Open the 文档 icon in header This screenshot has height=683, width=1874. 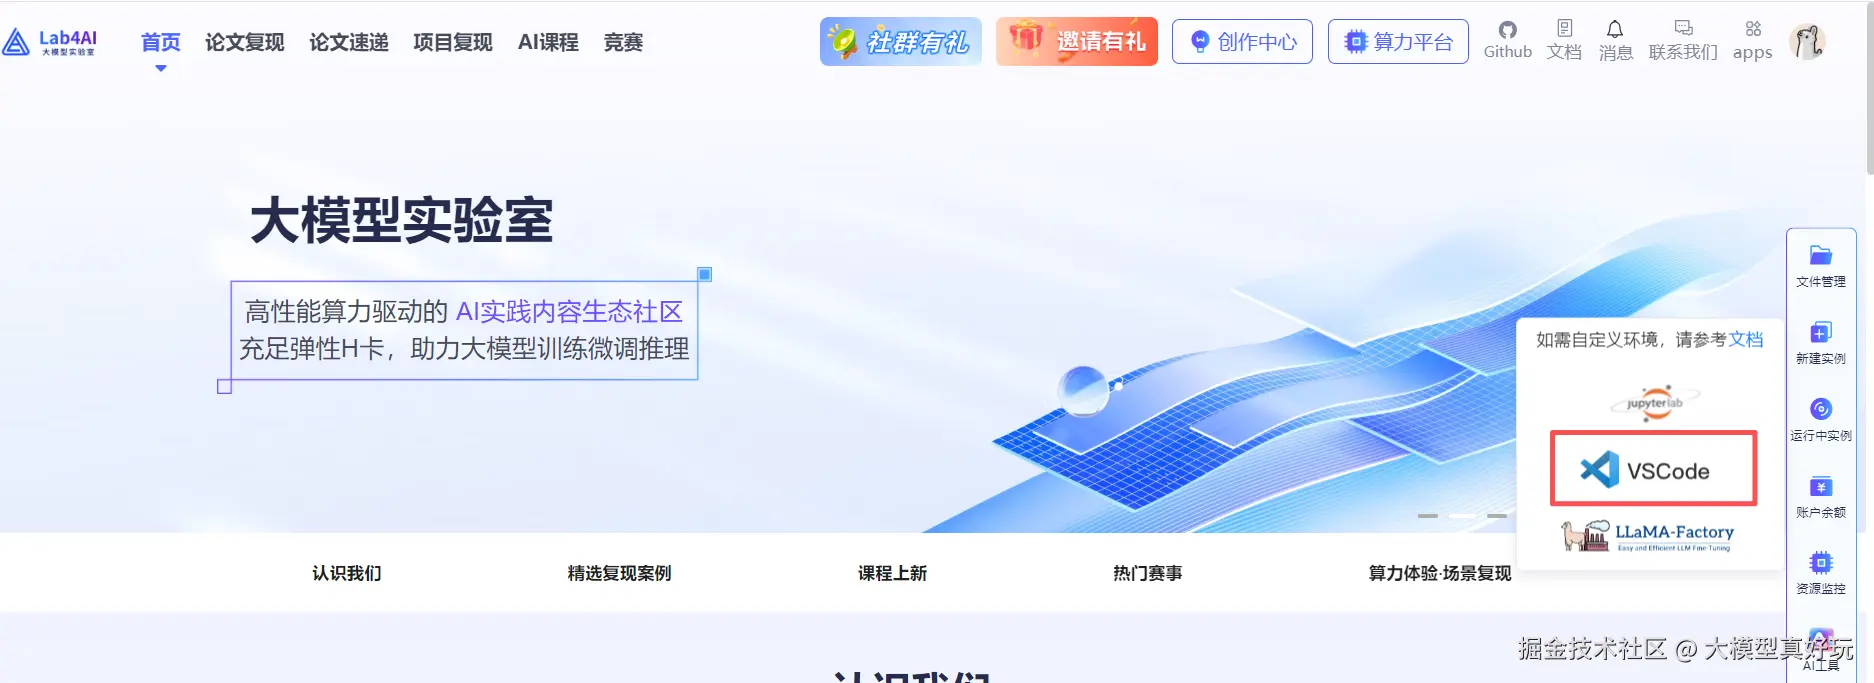coord(1564,40)
